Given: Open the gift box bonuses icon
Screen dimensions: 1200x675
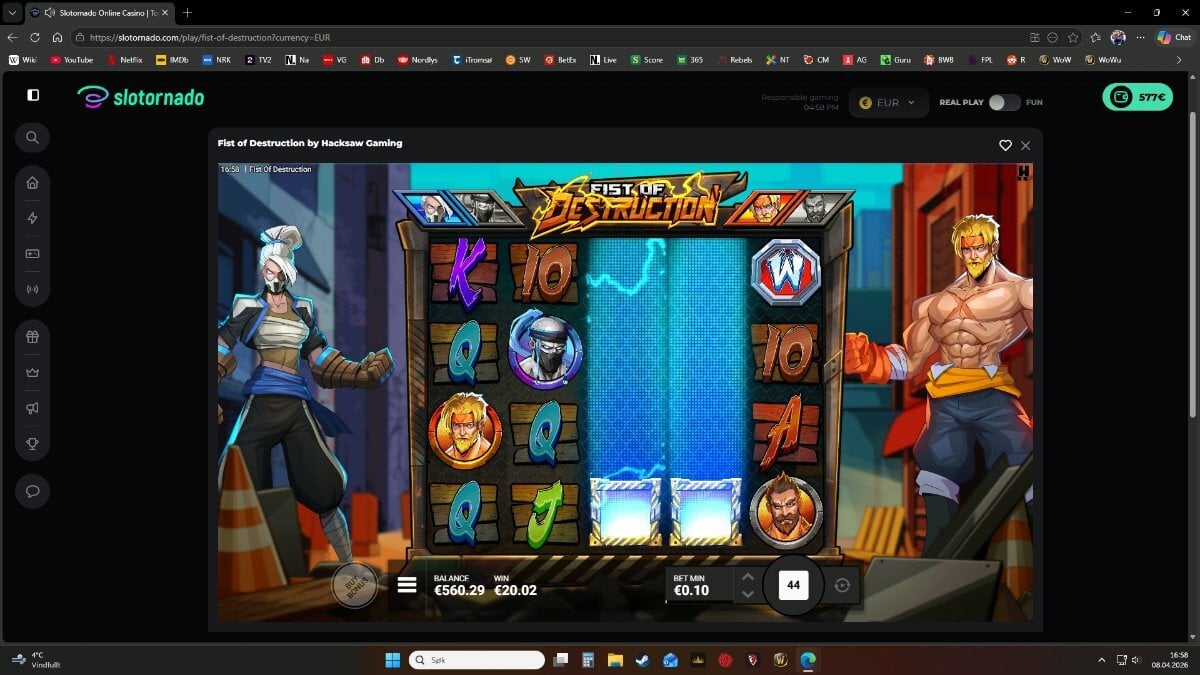Looking at the screenshot, I should click(33, 337).
